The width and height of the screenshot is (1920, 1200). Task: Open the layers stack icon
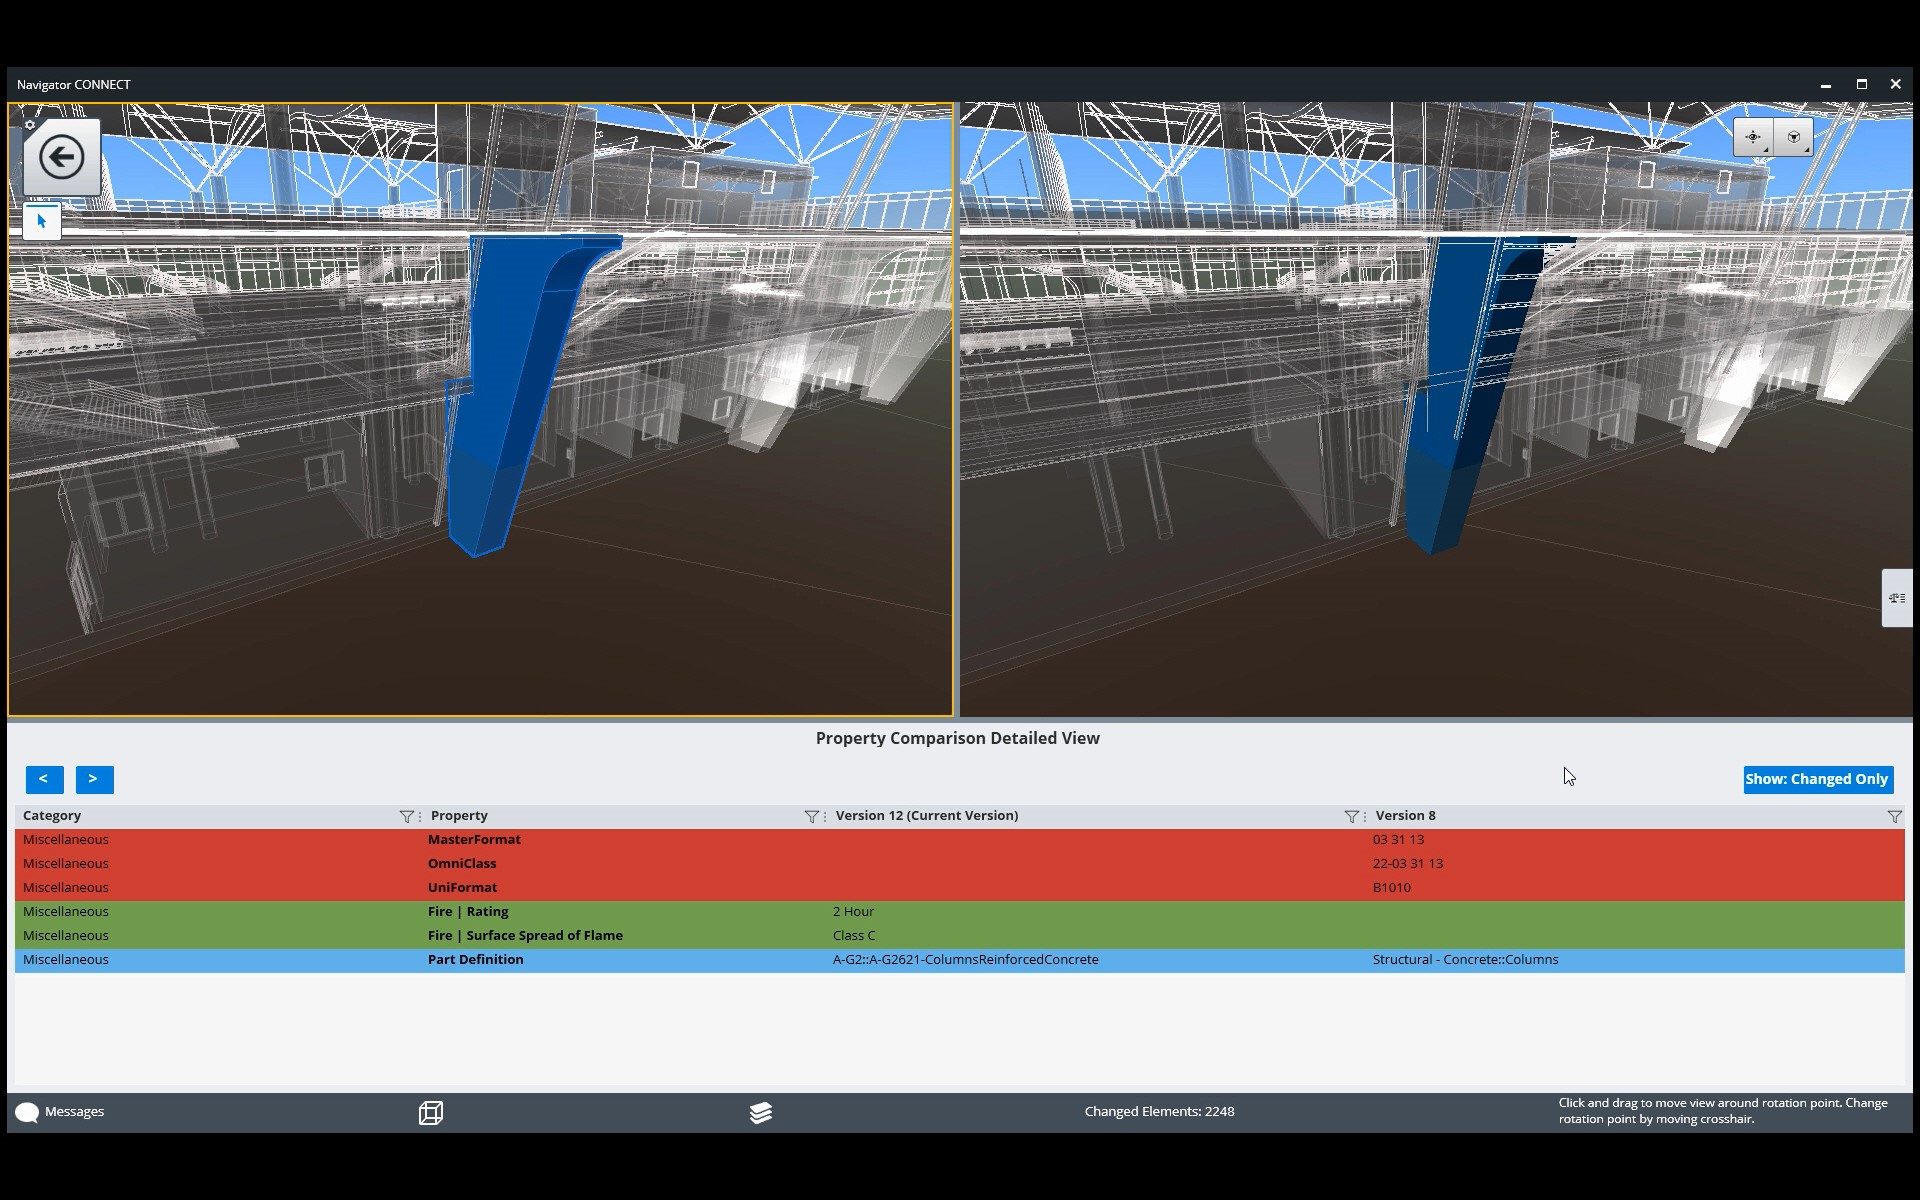tap(760, 1112)
